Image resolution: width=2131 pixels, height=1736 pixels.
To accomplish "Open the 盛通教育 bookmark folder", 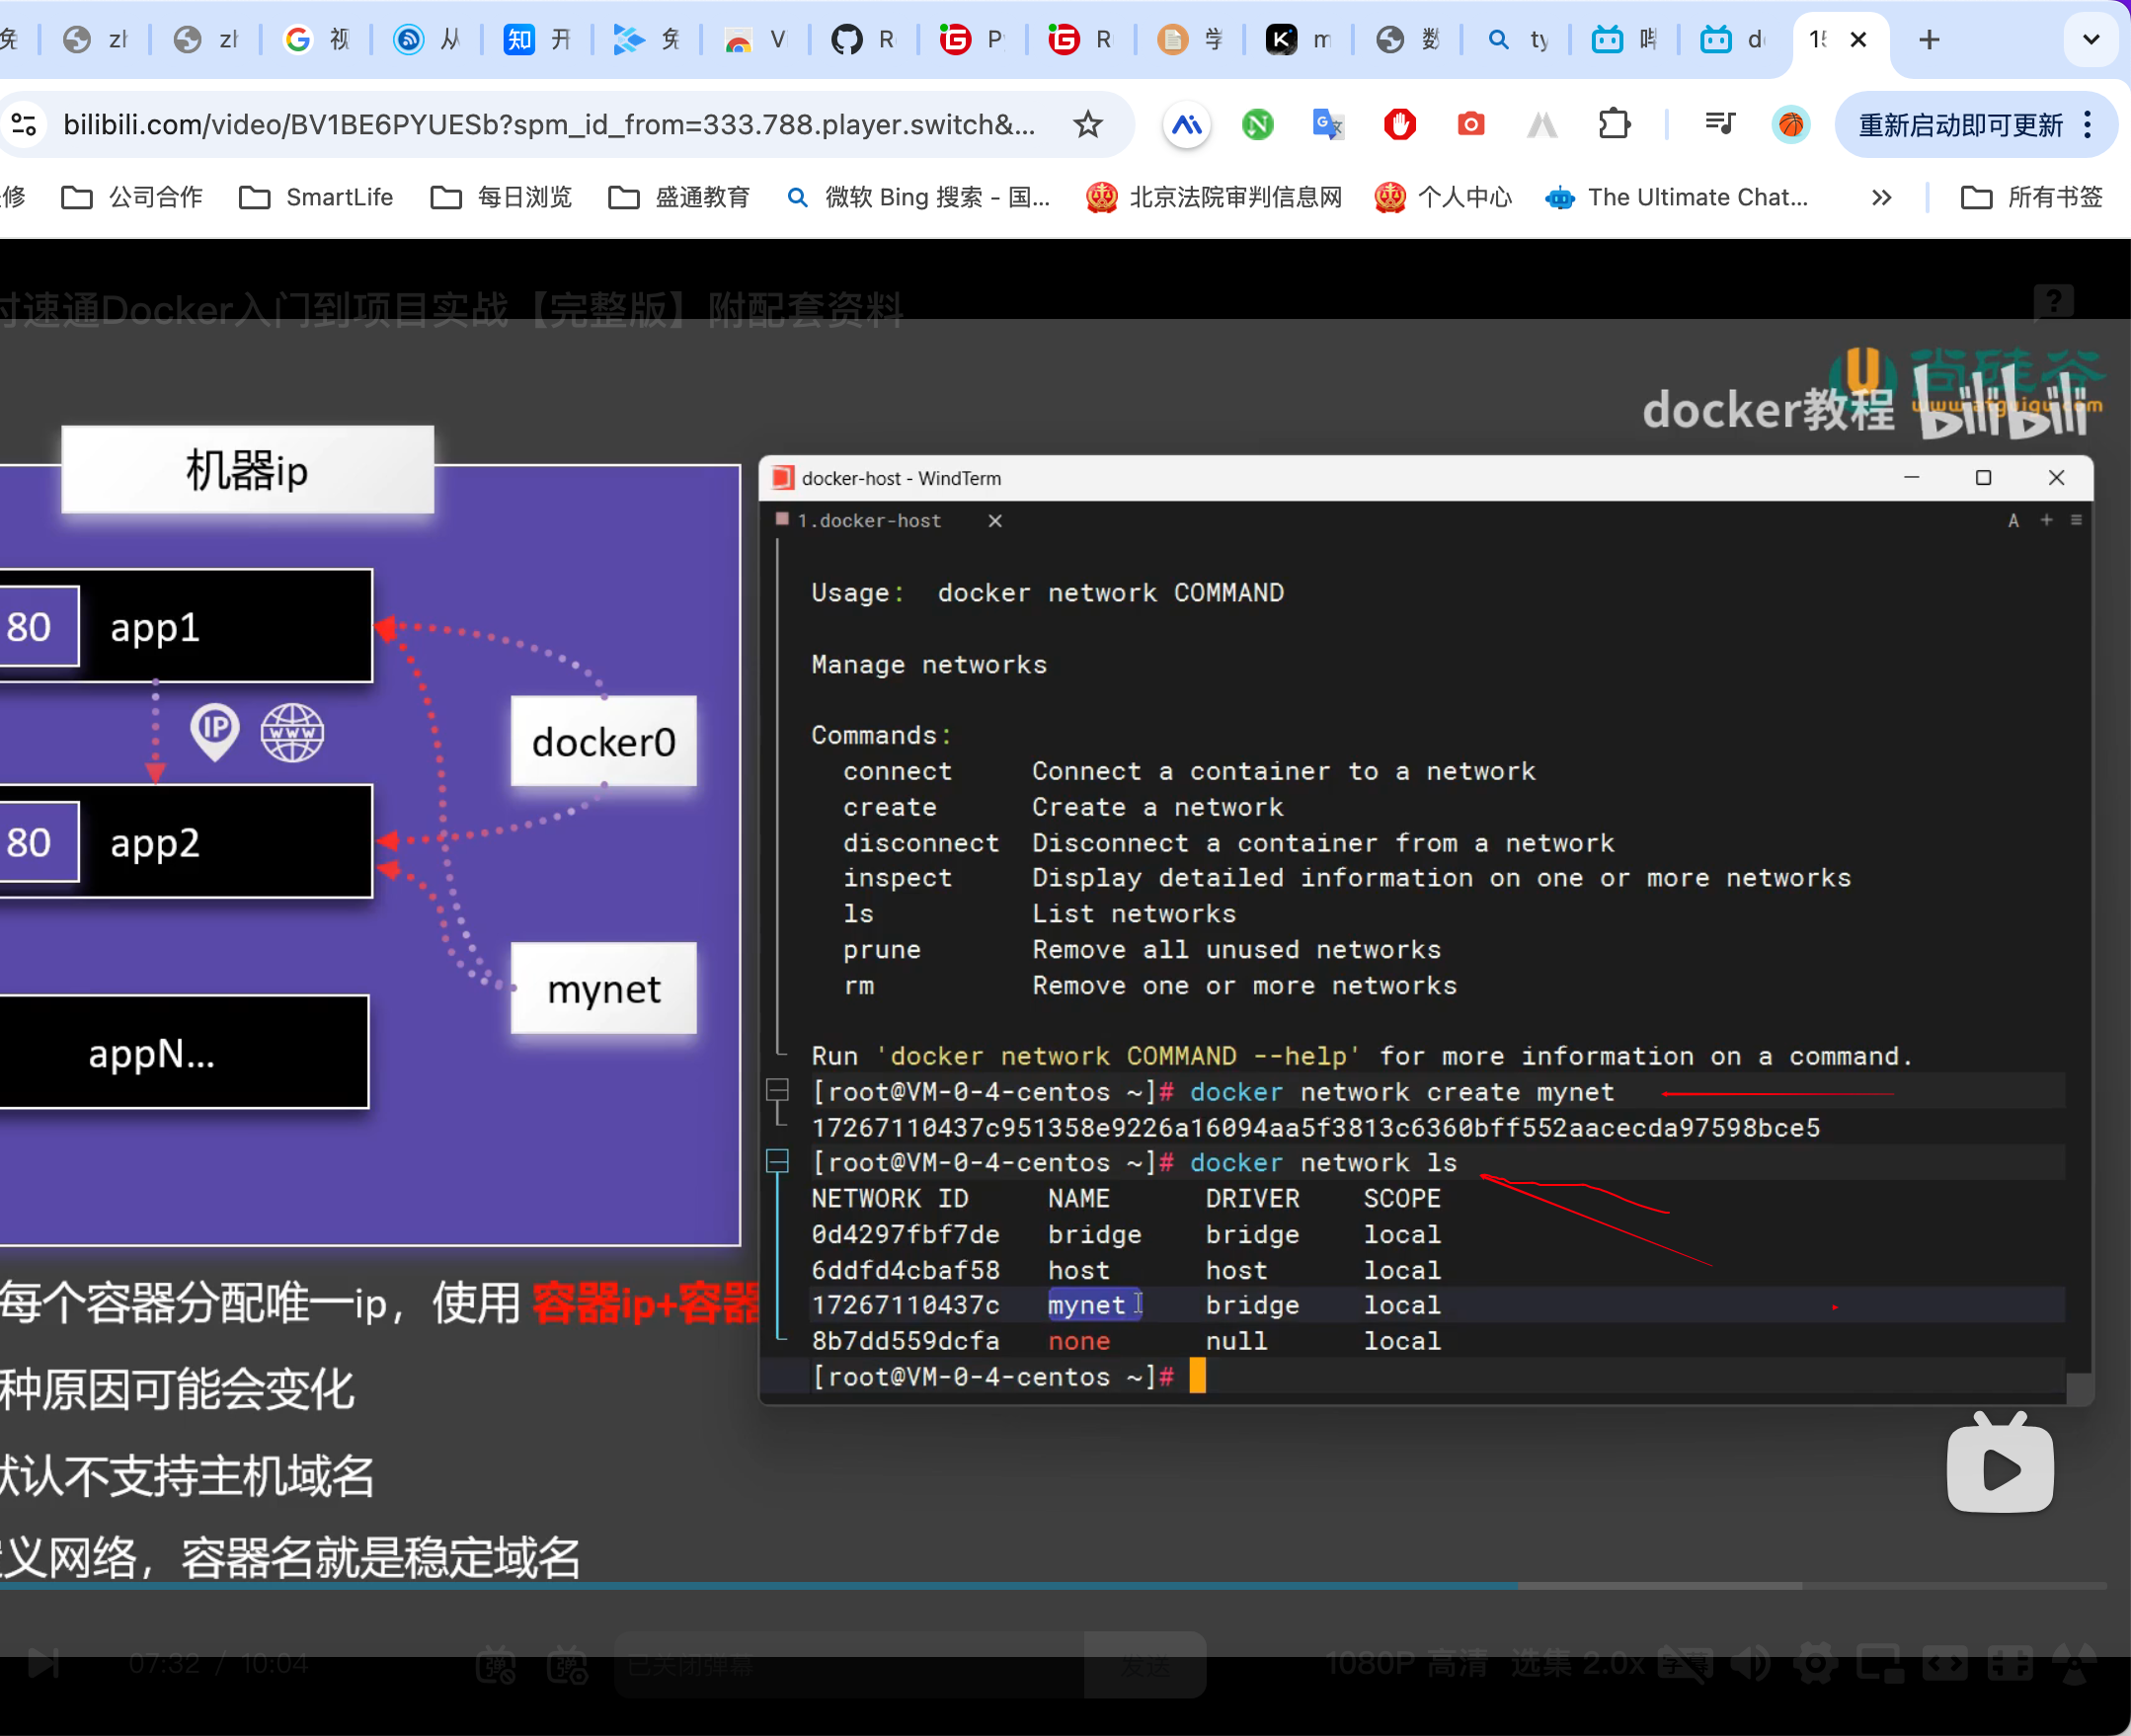I will [680, 197].
